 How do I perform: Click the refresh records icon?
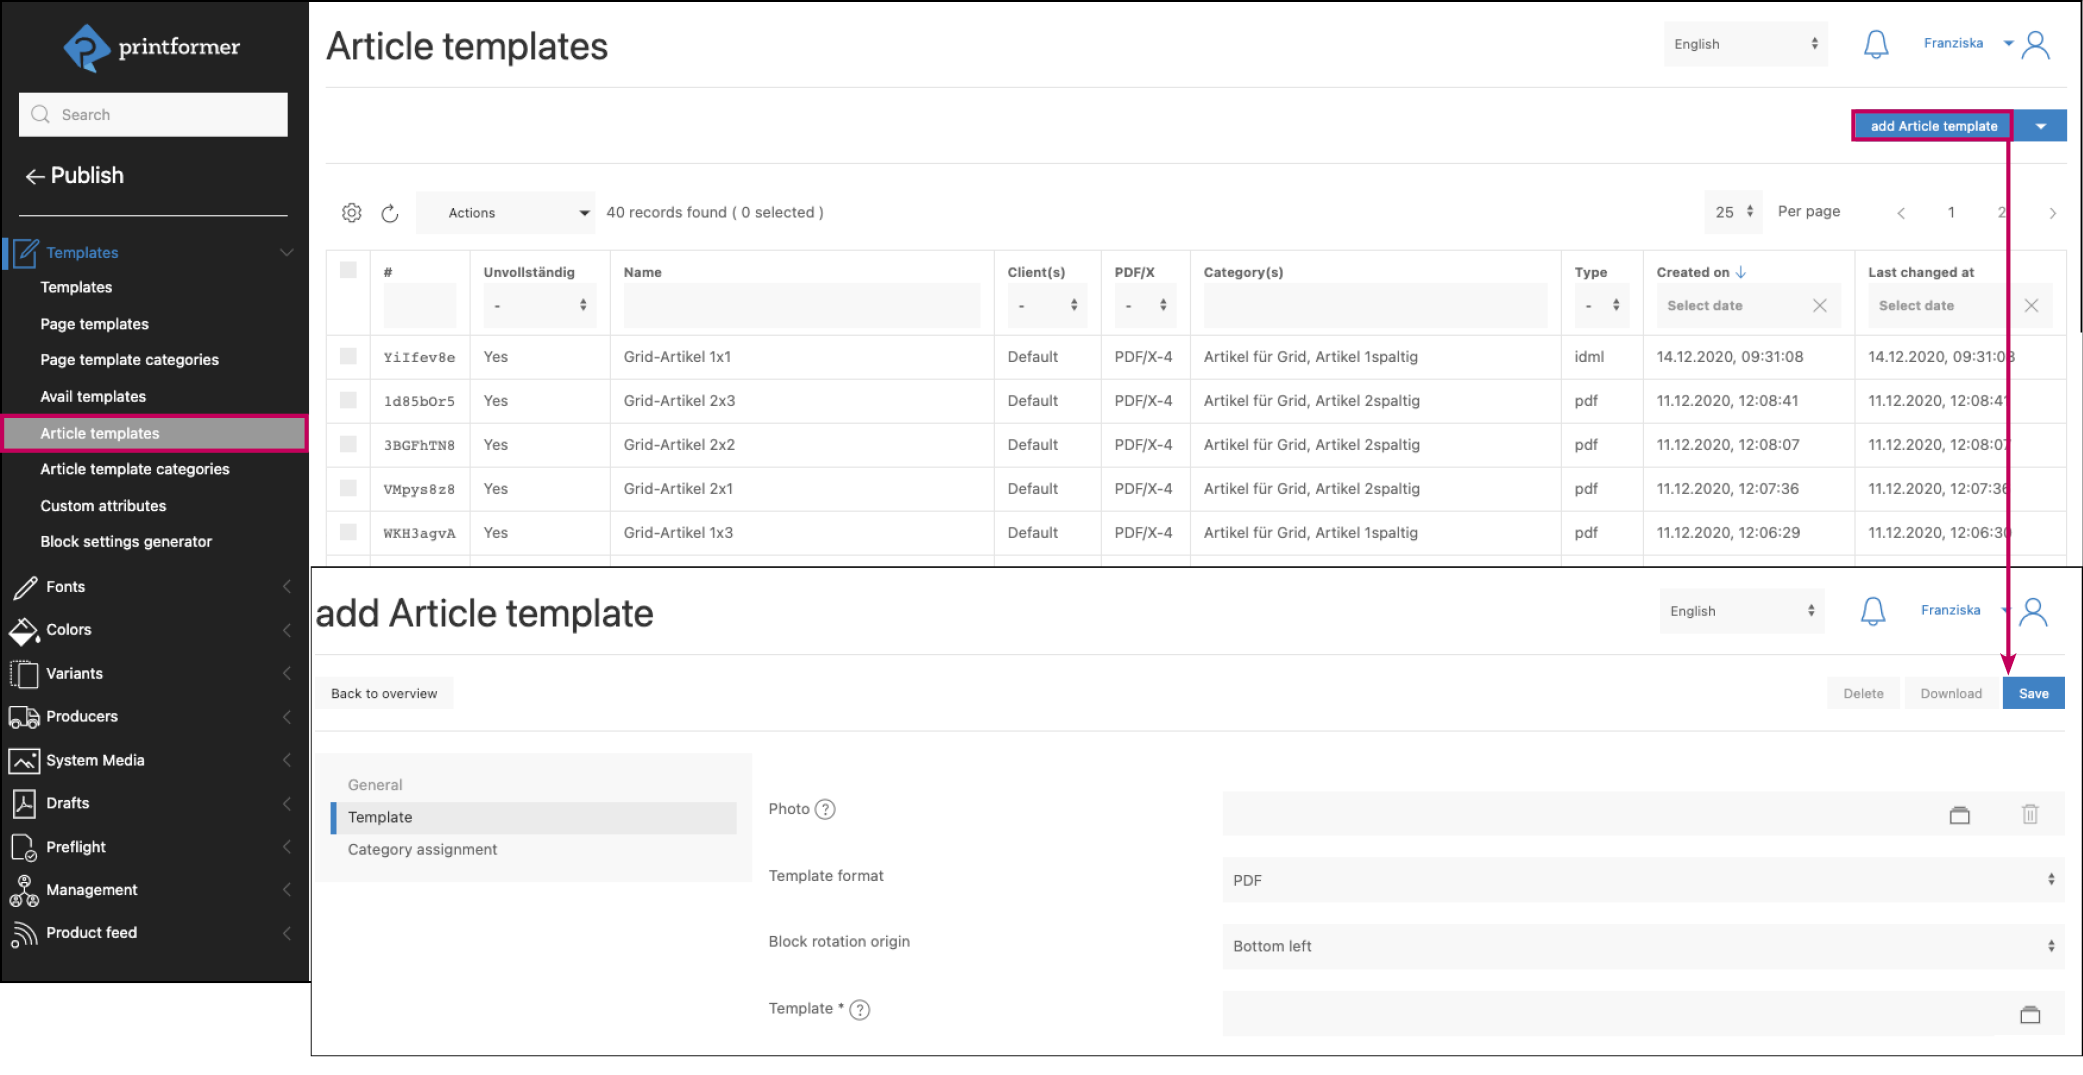tap(390, 213)
